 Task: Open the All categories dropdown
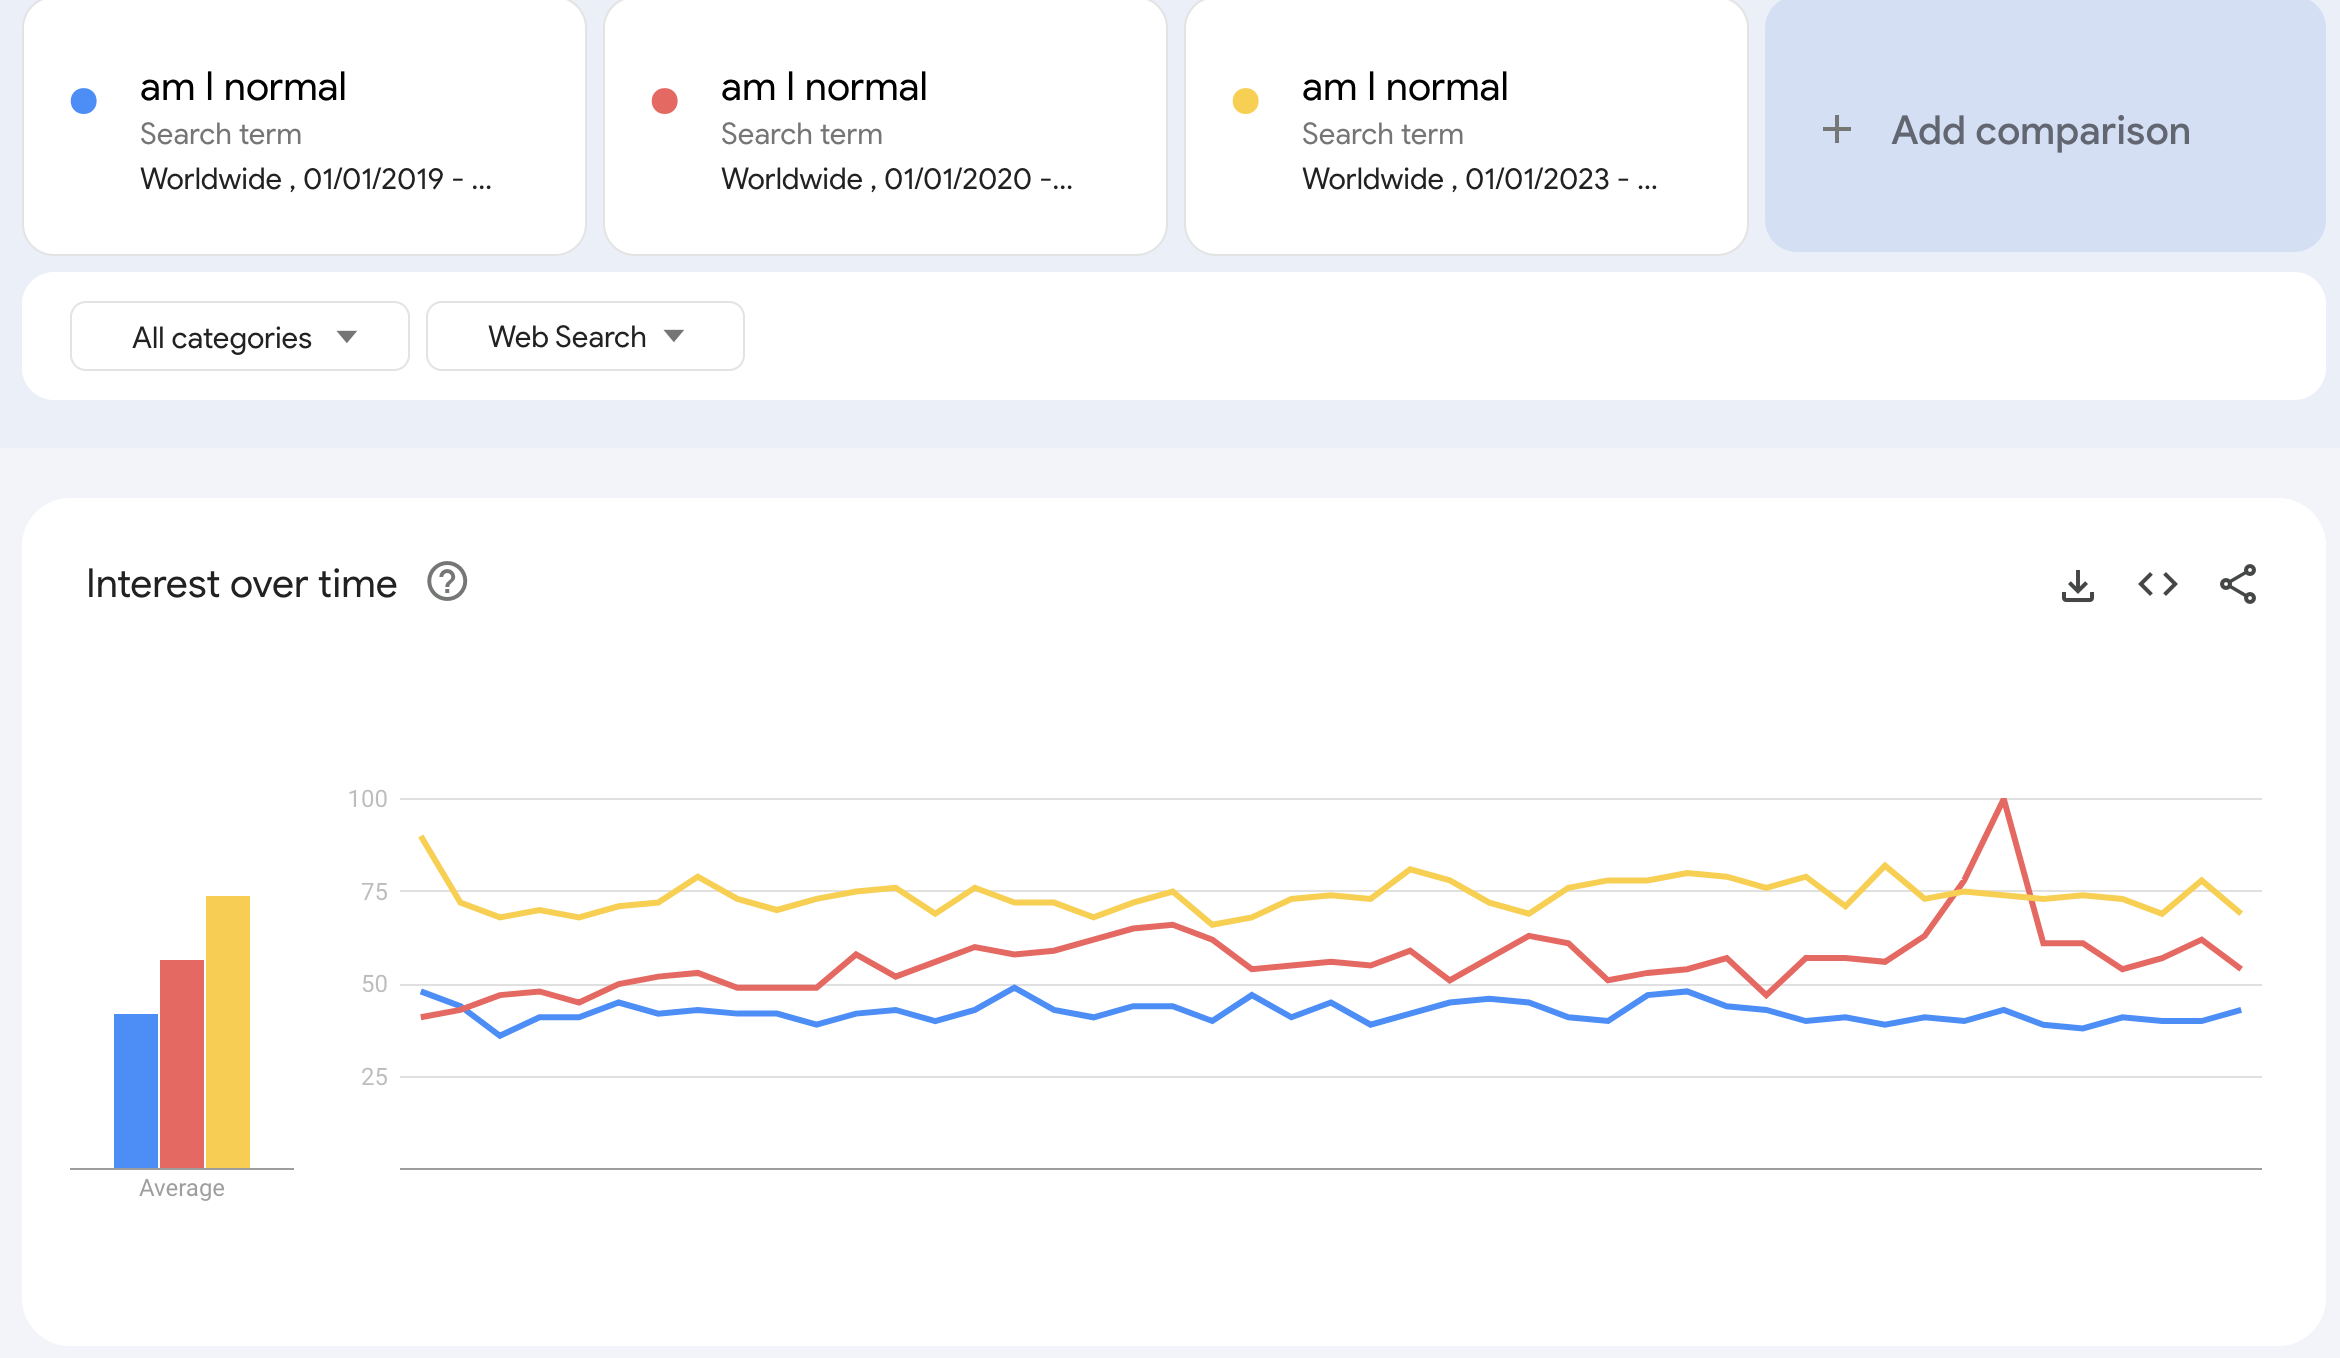[x=240, y=337]
